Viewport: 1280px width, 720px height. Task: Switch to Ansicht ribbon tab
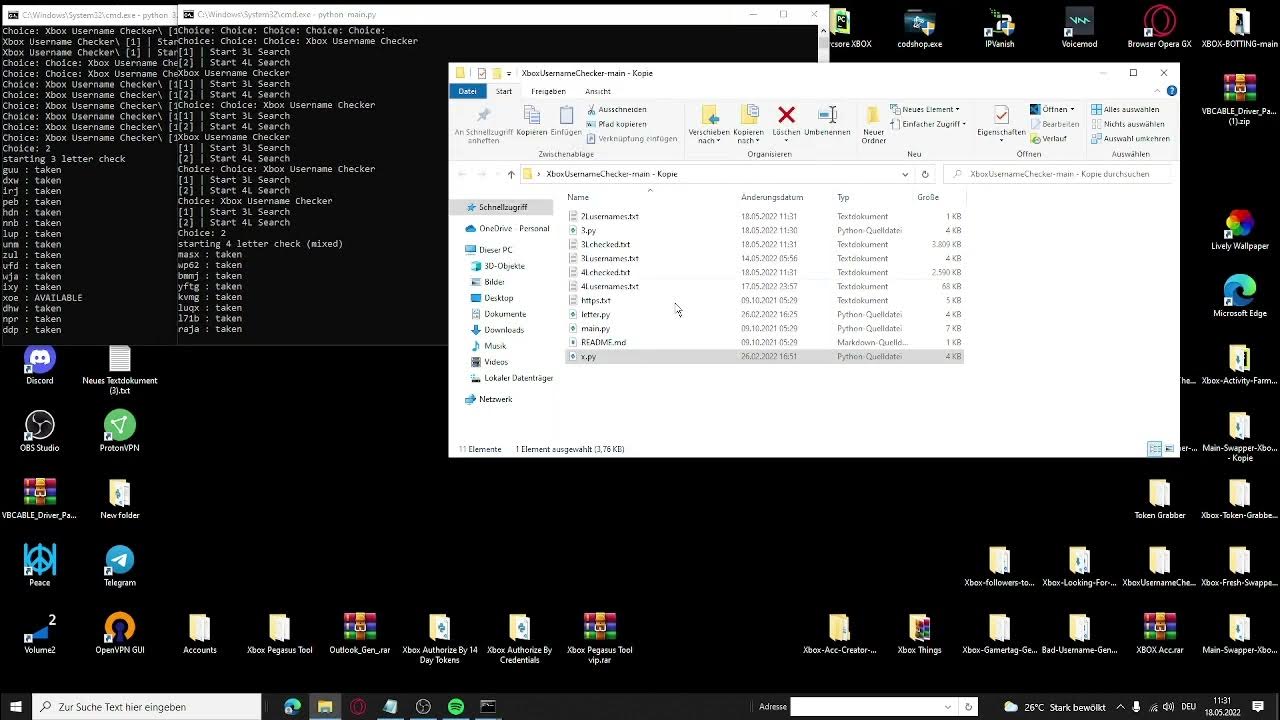[598, 91]
